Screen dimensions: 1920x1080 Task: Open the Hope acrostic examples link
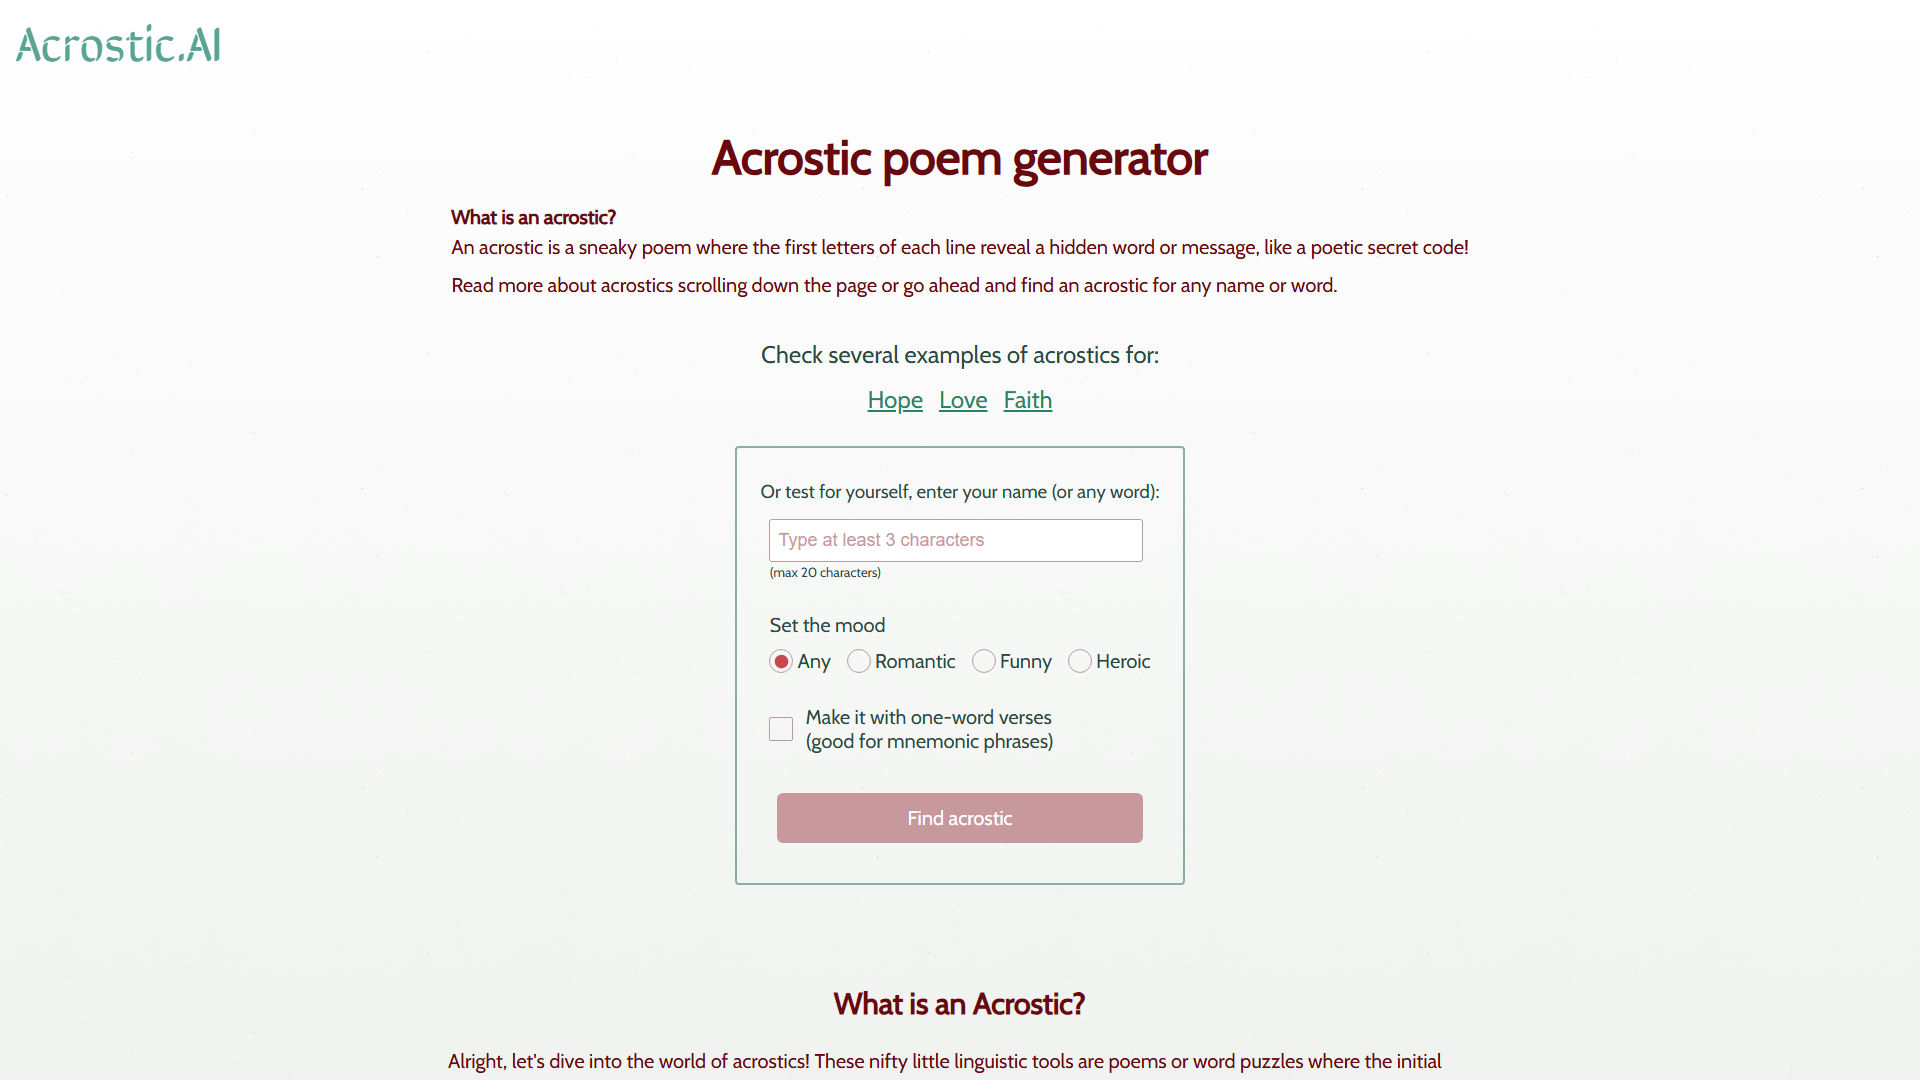pos(895,400)
